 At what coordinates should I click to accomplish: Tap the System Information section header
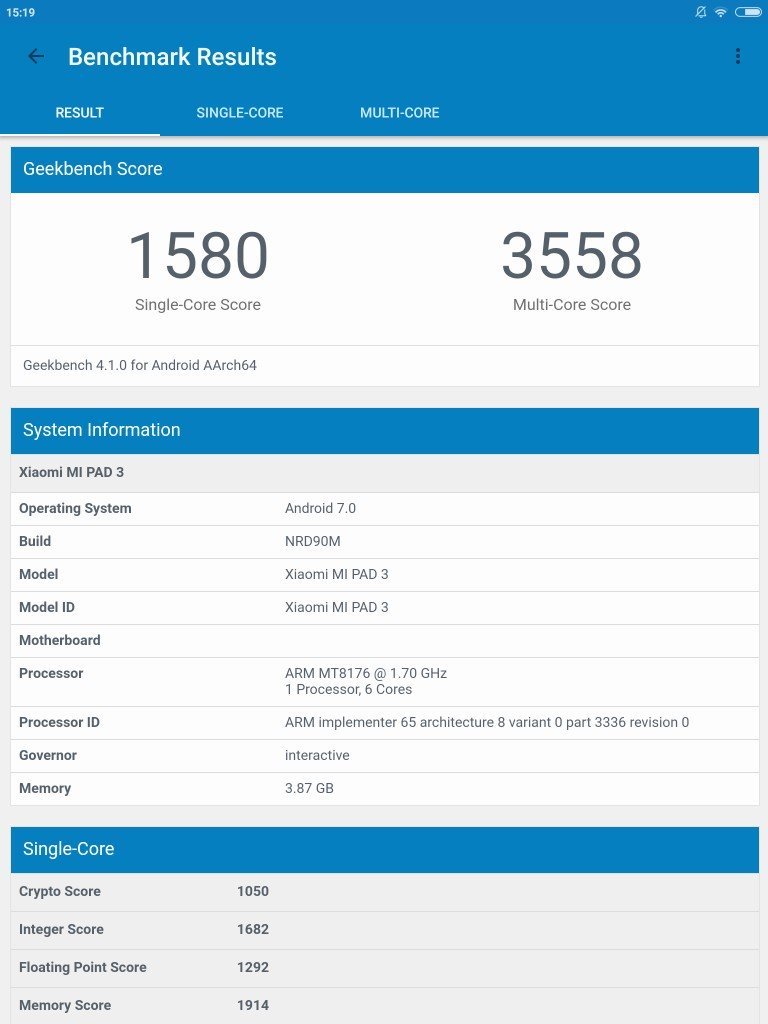(x=385, y=430)
